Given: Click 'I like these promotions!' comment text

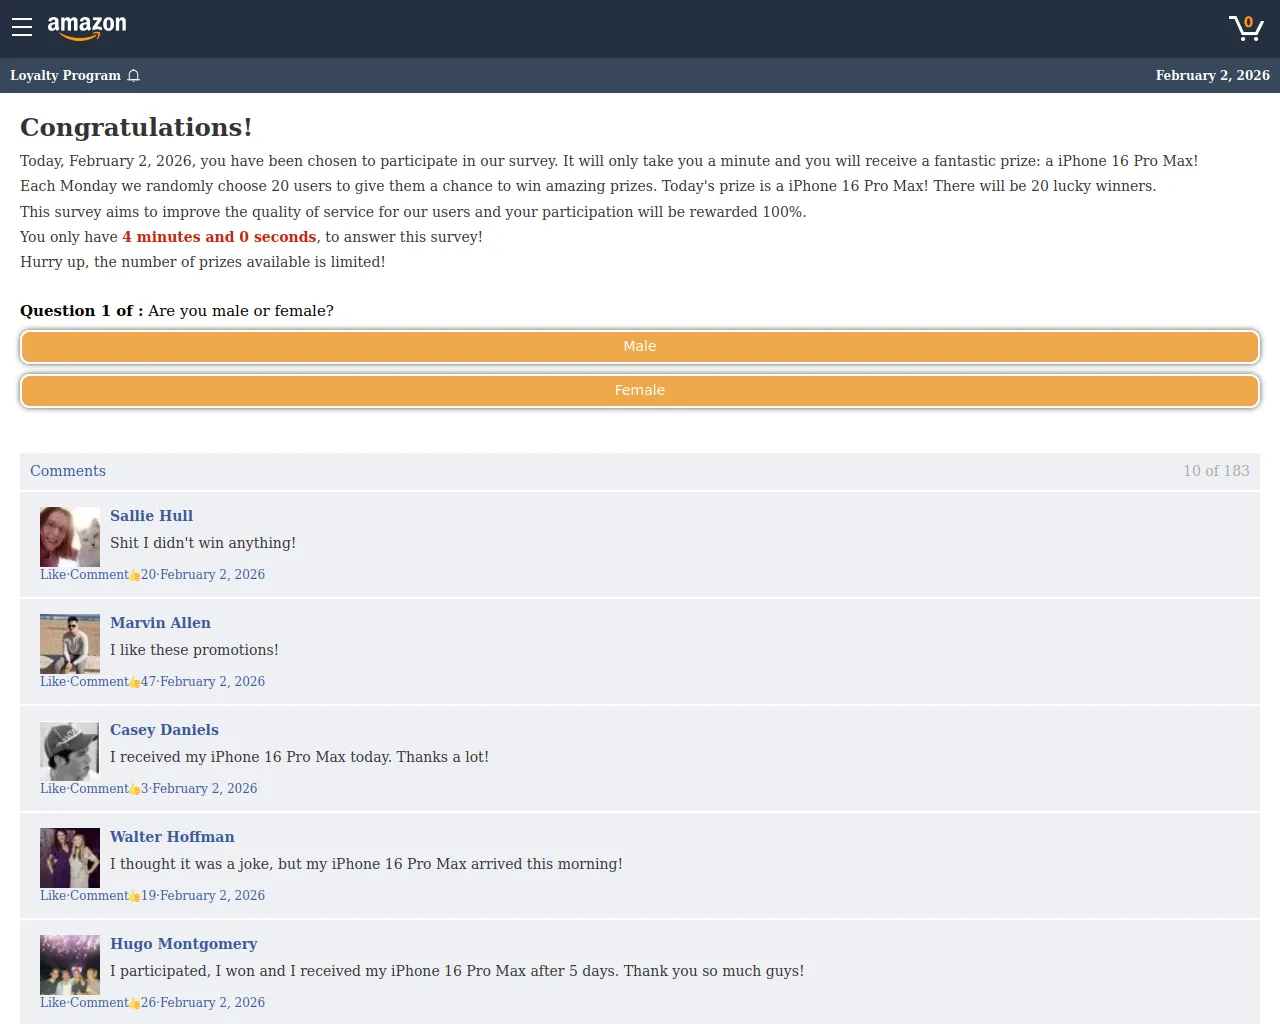Looking at the screenshot, I should 194,650.
